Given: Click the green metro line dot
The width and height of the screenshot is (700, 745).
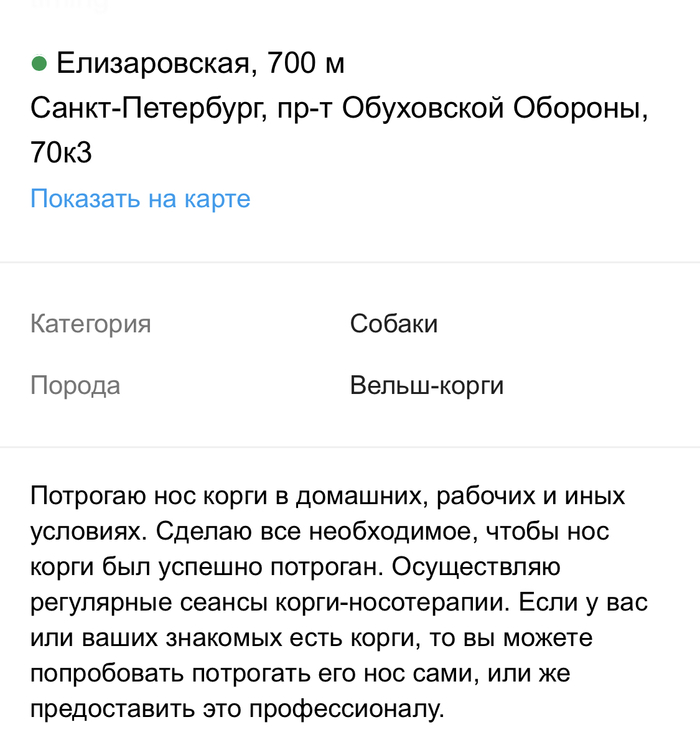Looking at the screenshot, I should 40,64.
